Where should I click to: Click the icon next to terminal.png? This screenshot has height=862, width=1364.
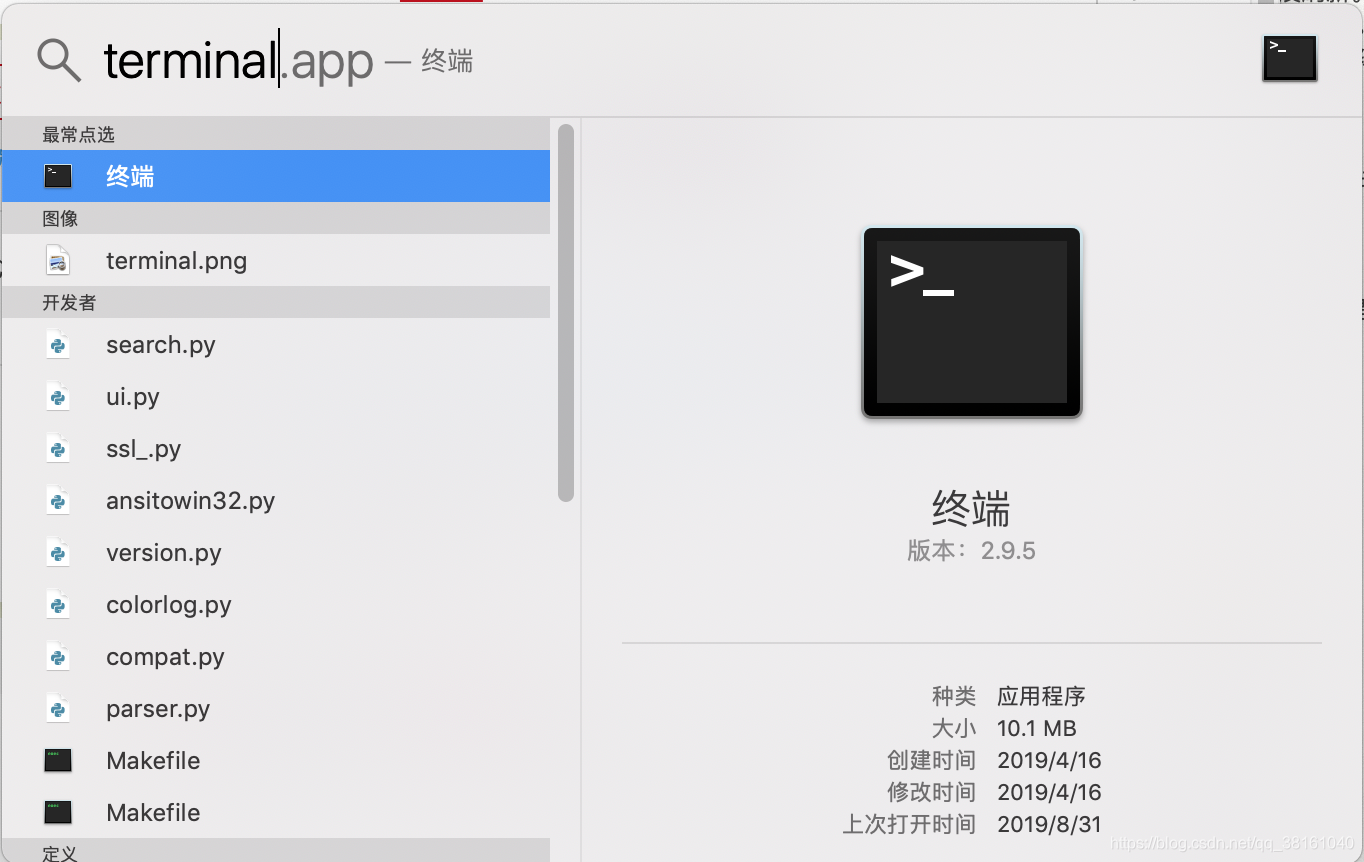point(57,260)
